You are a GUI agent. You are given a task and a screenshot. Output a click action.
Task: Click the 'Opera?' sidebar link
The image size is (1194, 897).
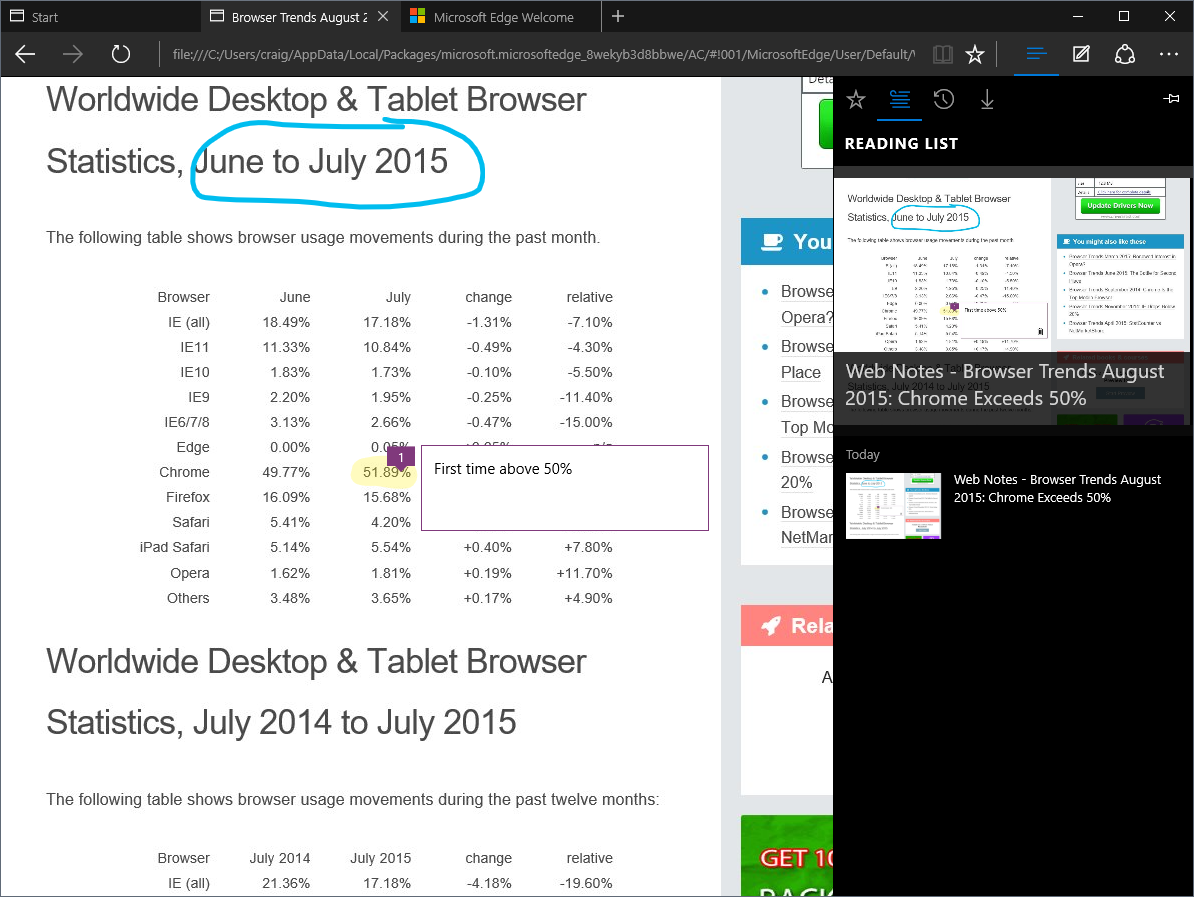tap(806, 318)
